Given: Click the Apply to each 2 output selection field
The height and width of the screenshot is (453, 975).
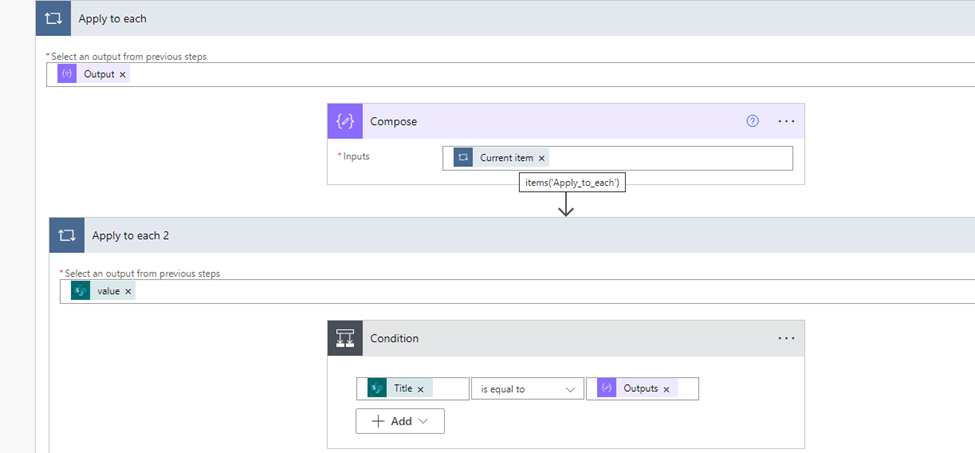Looking at the screenshot, I should coord(517,291).
